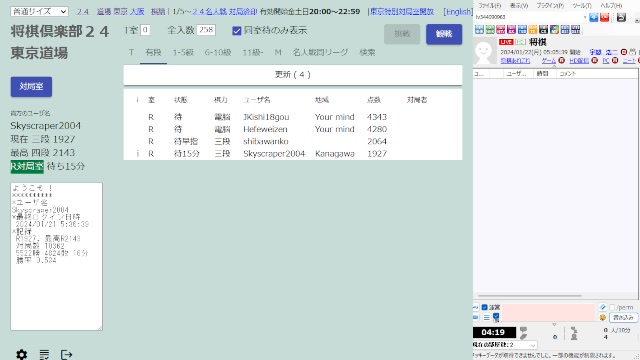The width and height of the screenshot is (640, 360).
Task: Toggle the checkbox left of comment box top
Action: coord(484,307)
